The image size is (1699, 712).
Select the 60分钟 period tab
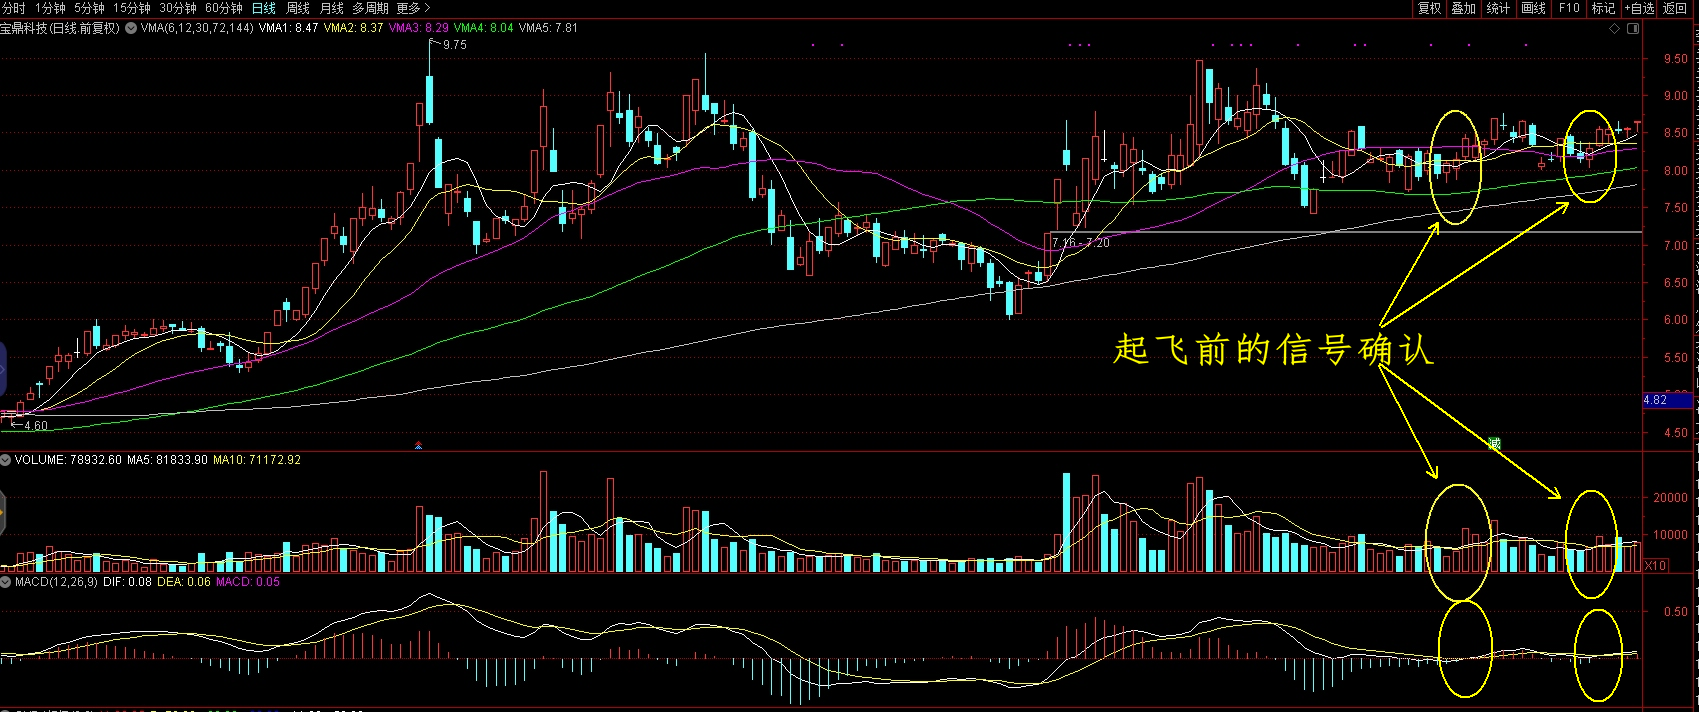coord(223,8)
